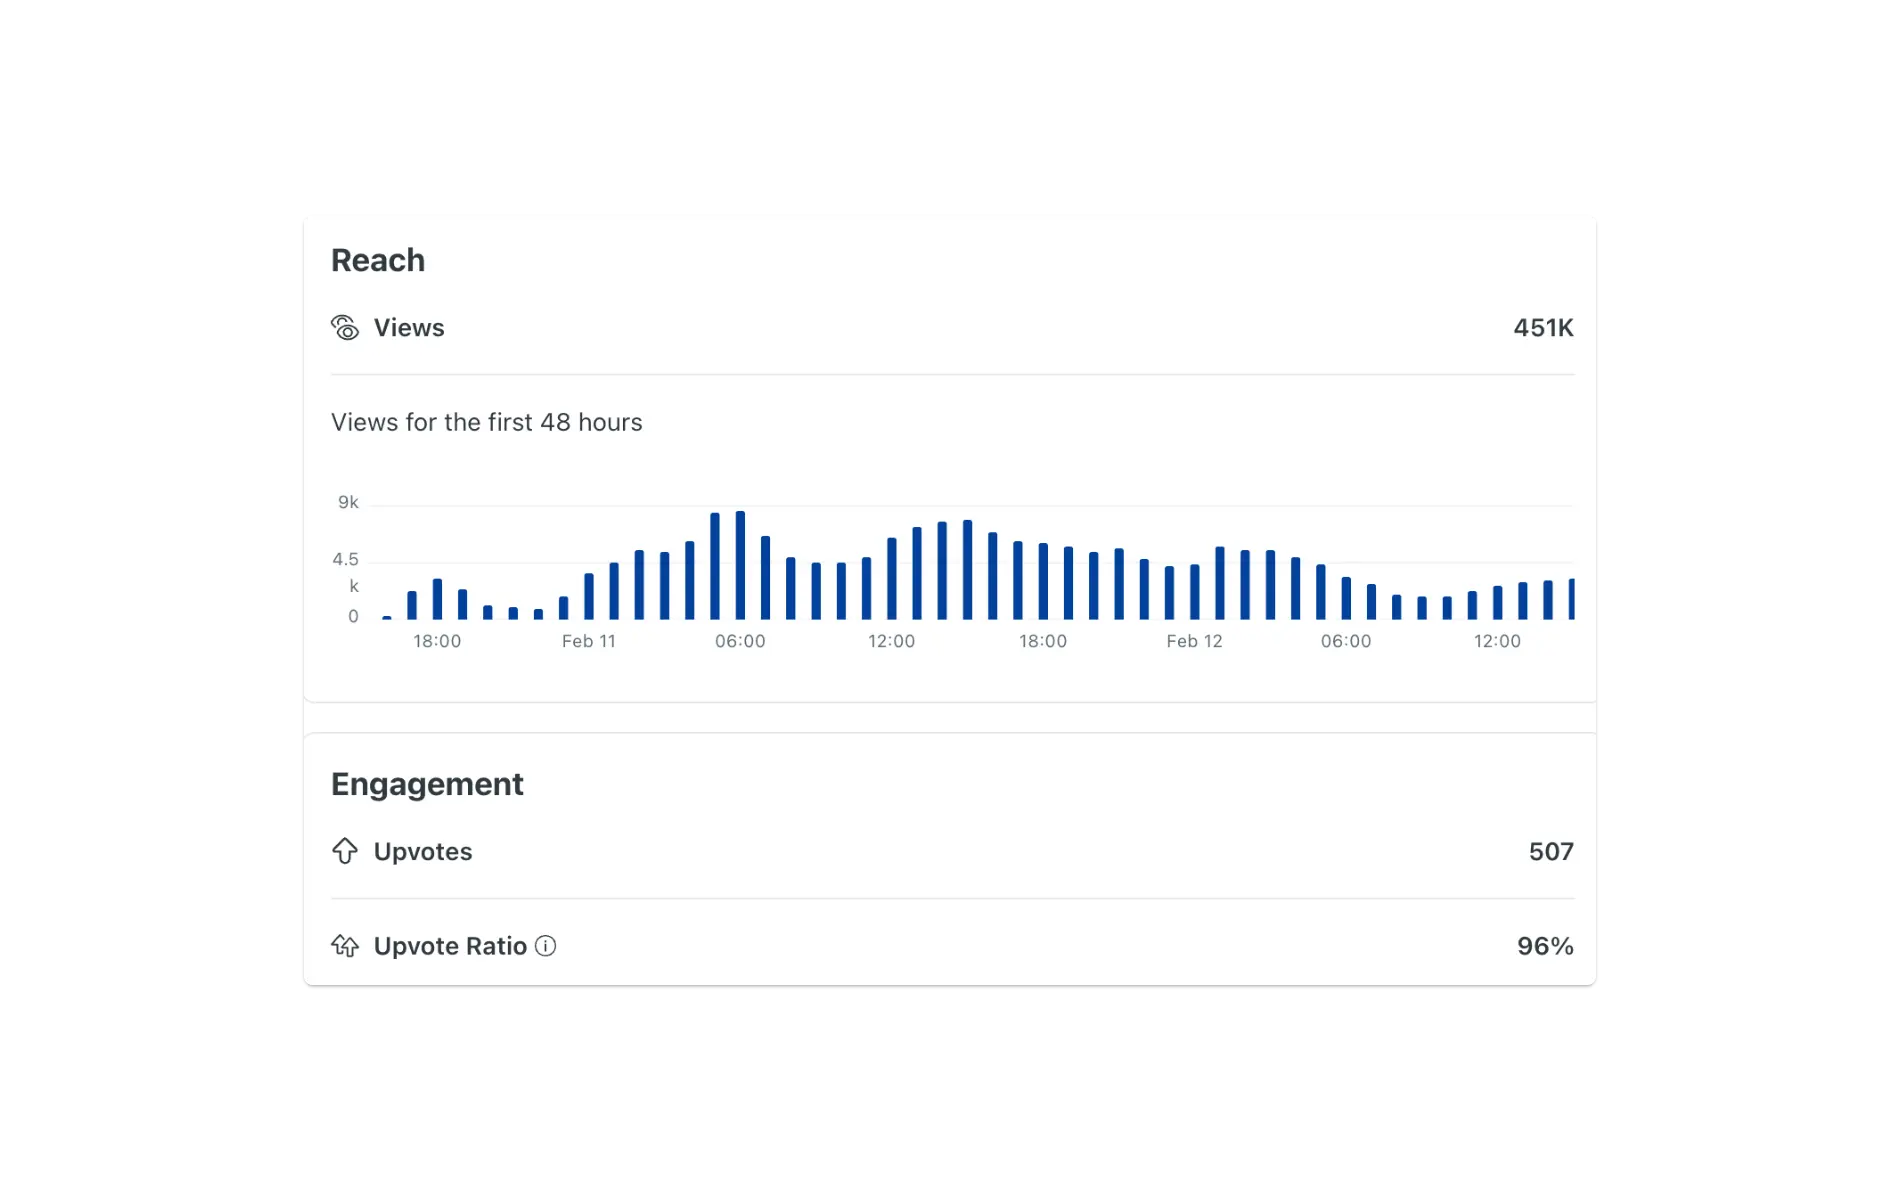Click 'Views for the first 48 hours' text

point(487,422)
